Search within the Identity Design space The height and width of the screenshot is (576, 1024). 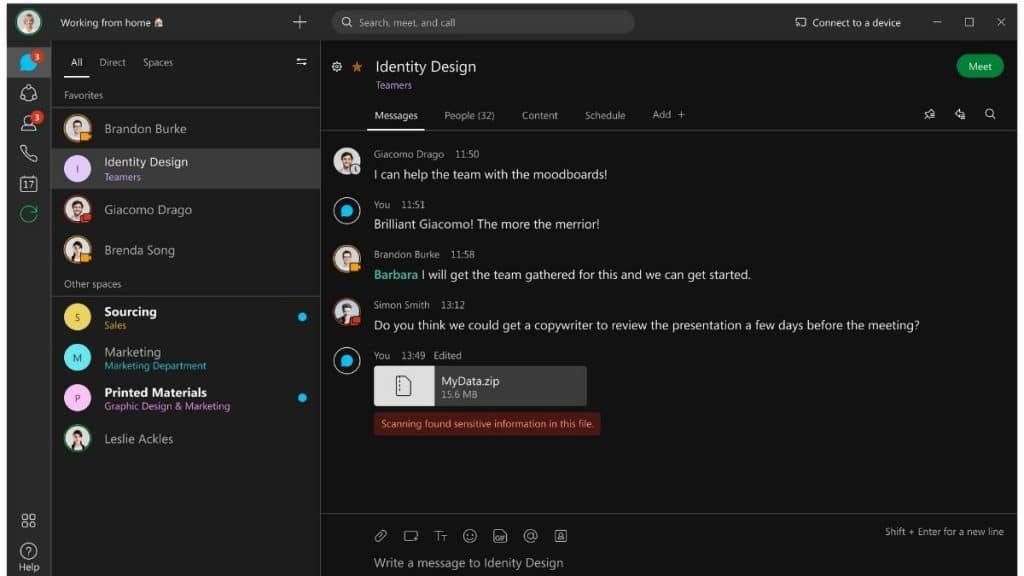coord(990,114)
